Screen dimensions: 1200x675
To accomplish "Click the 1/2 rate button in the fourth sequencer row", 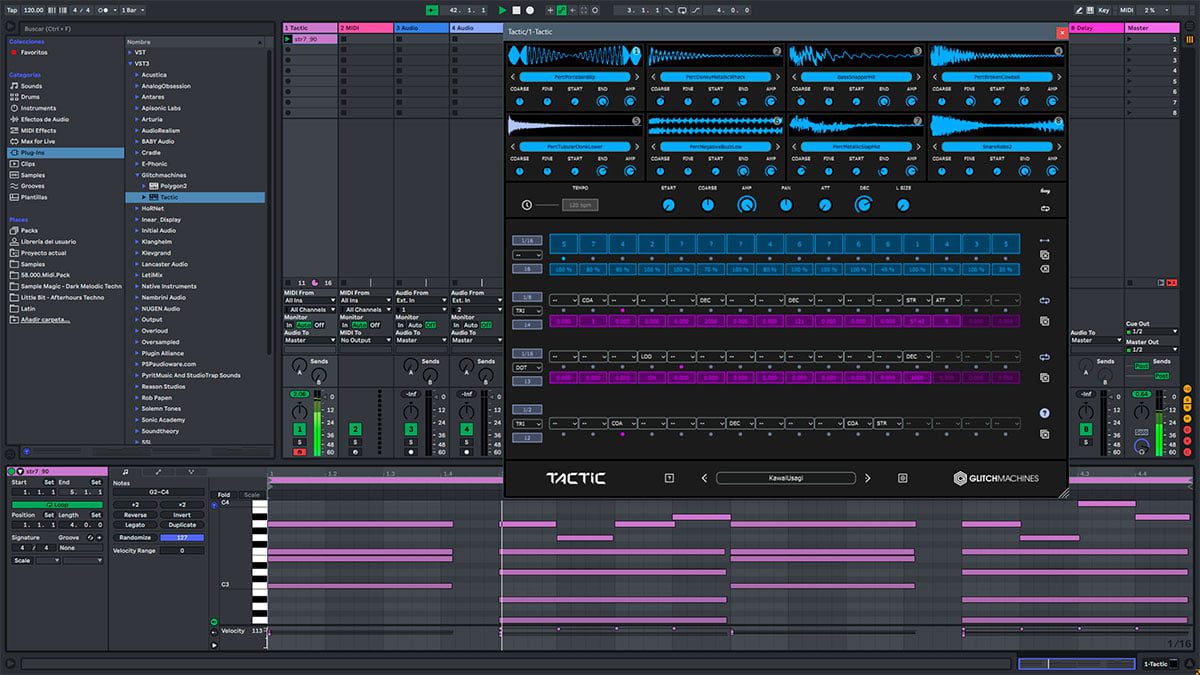I will [x=527, y=410].
